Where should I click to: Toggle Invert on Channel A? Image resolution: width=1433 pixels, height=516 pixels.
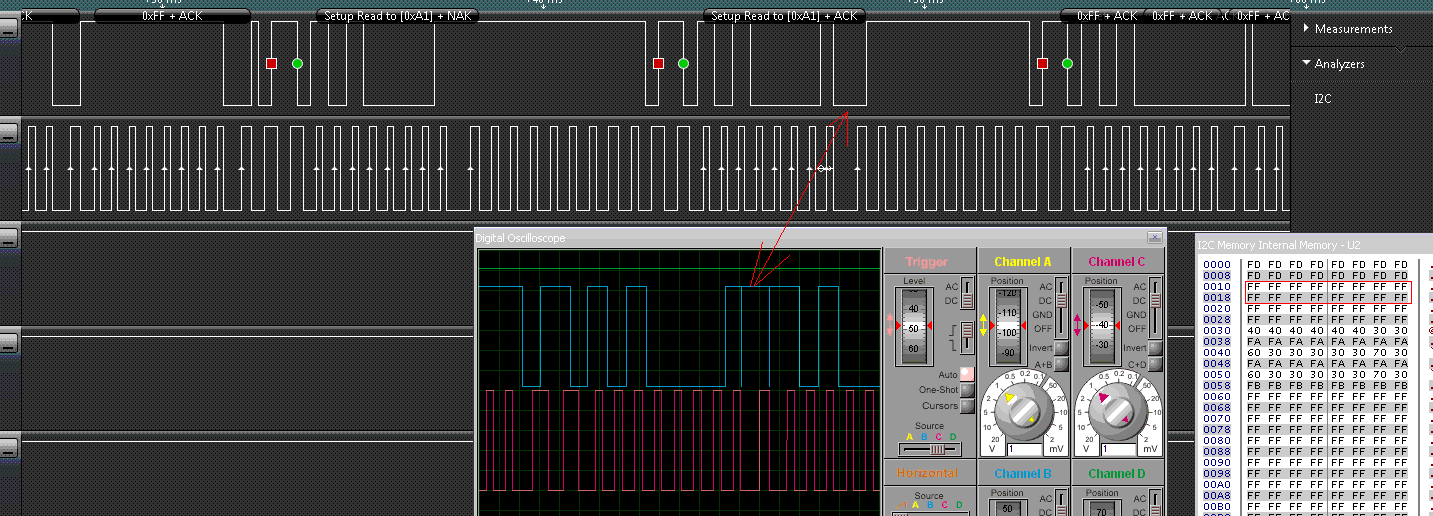[1061, 347]
